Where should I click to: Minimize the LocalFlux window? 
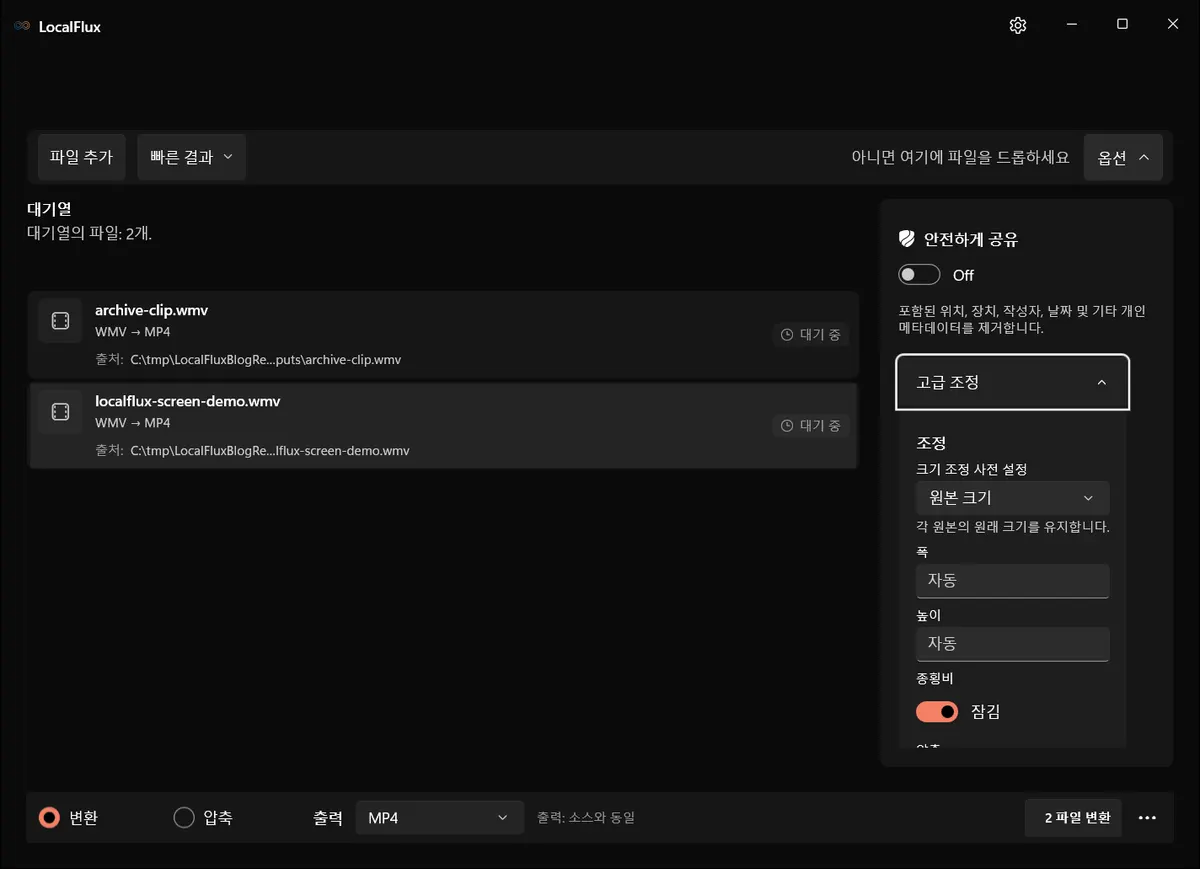(x=1071, y=25)
